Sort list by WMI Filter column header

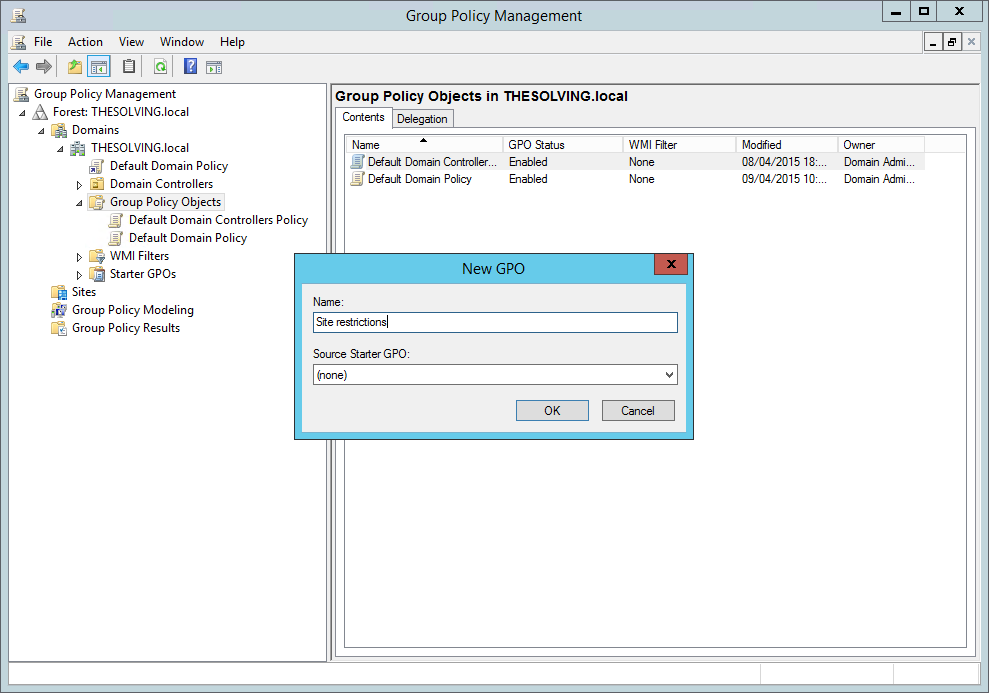pos(679,144)
